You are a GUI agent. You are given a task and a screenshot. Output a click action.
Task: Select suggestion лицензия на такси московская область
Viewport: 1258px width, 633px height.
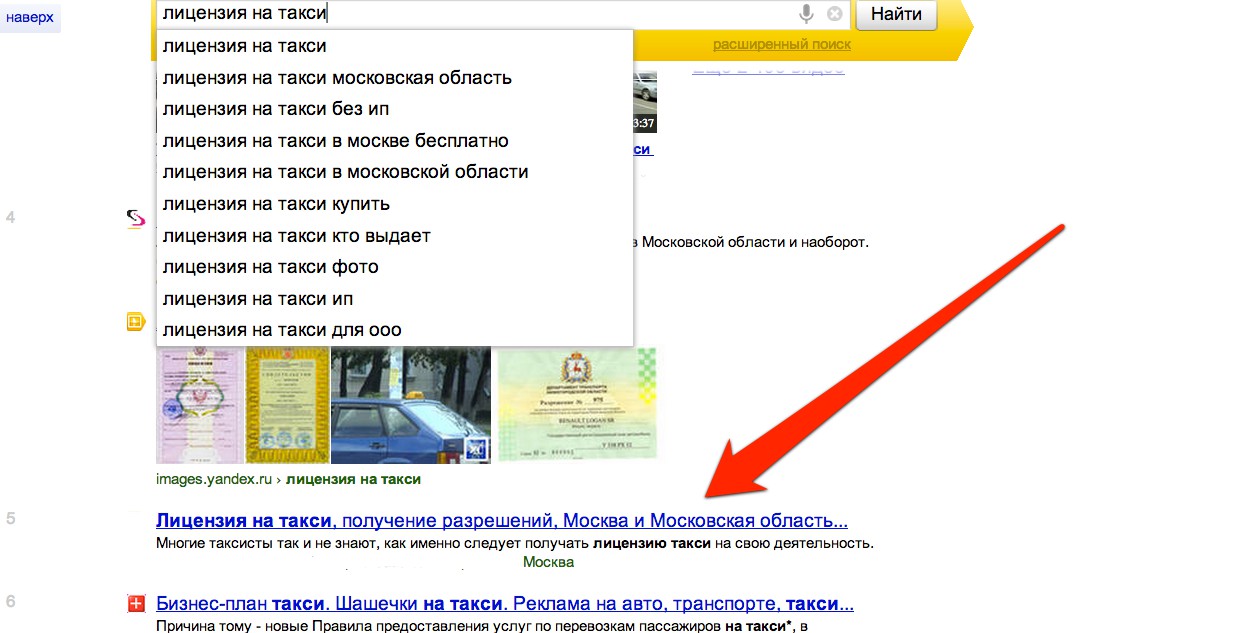395,77
